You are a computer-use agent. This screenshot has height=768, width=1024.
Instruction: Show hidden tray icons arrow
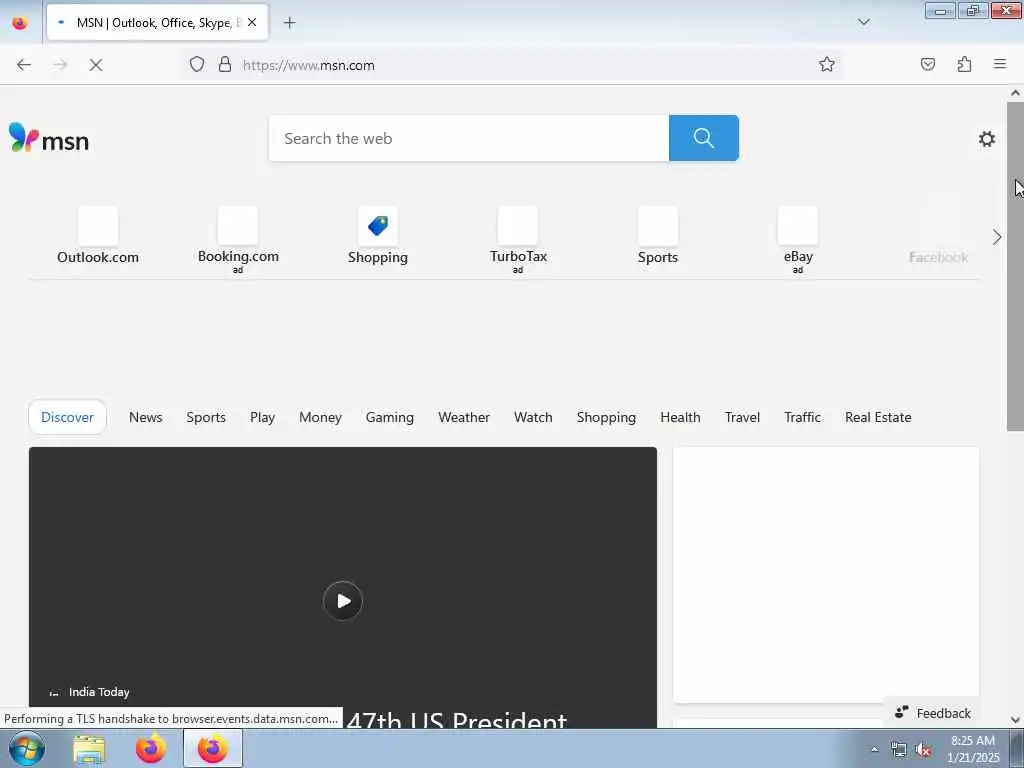(x=874, y=749)
